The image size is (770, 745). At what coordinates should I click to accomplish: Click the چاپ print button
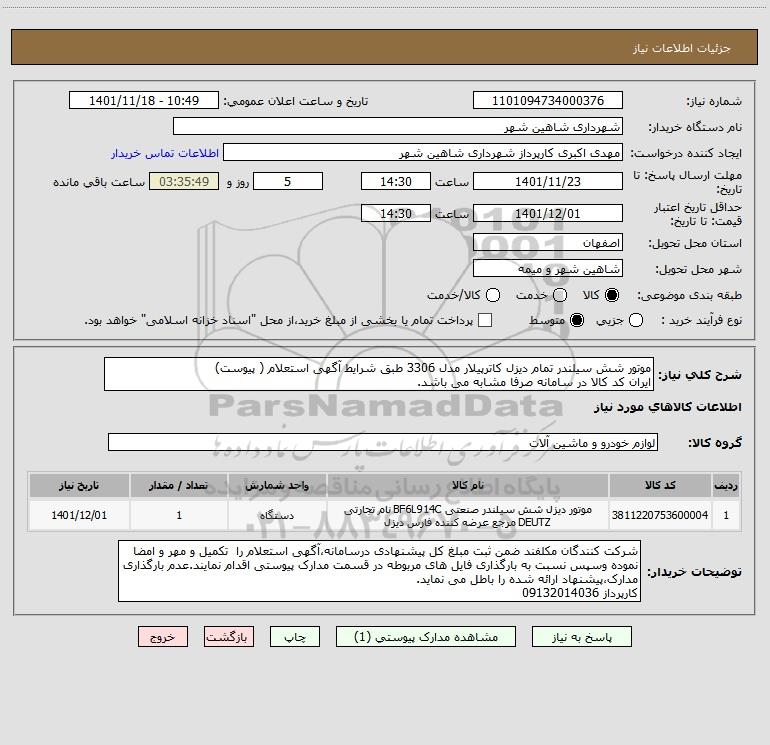point(295,636)
